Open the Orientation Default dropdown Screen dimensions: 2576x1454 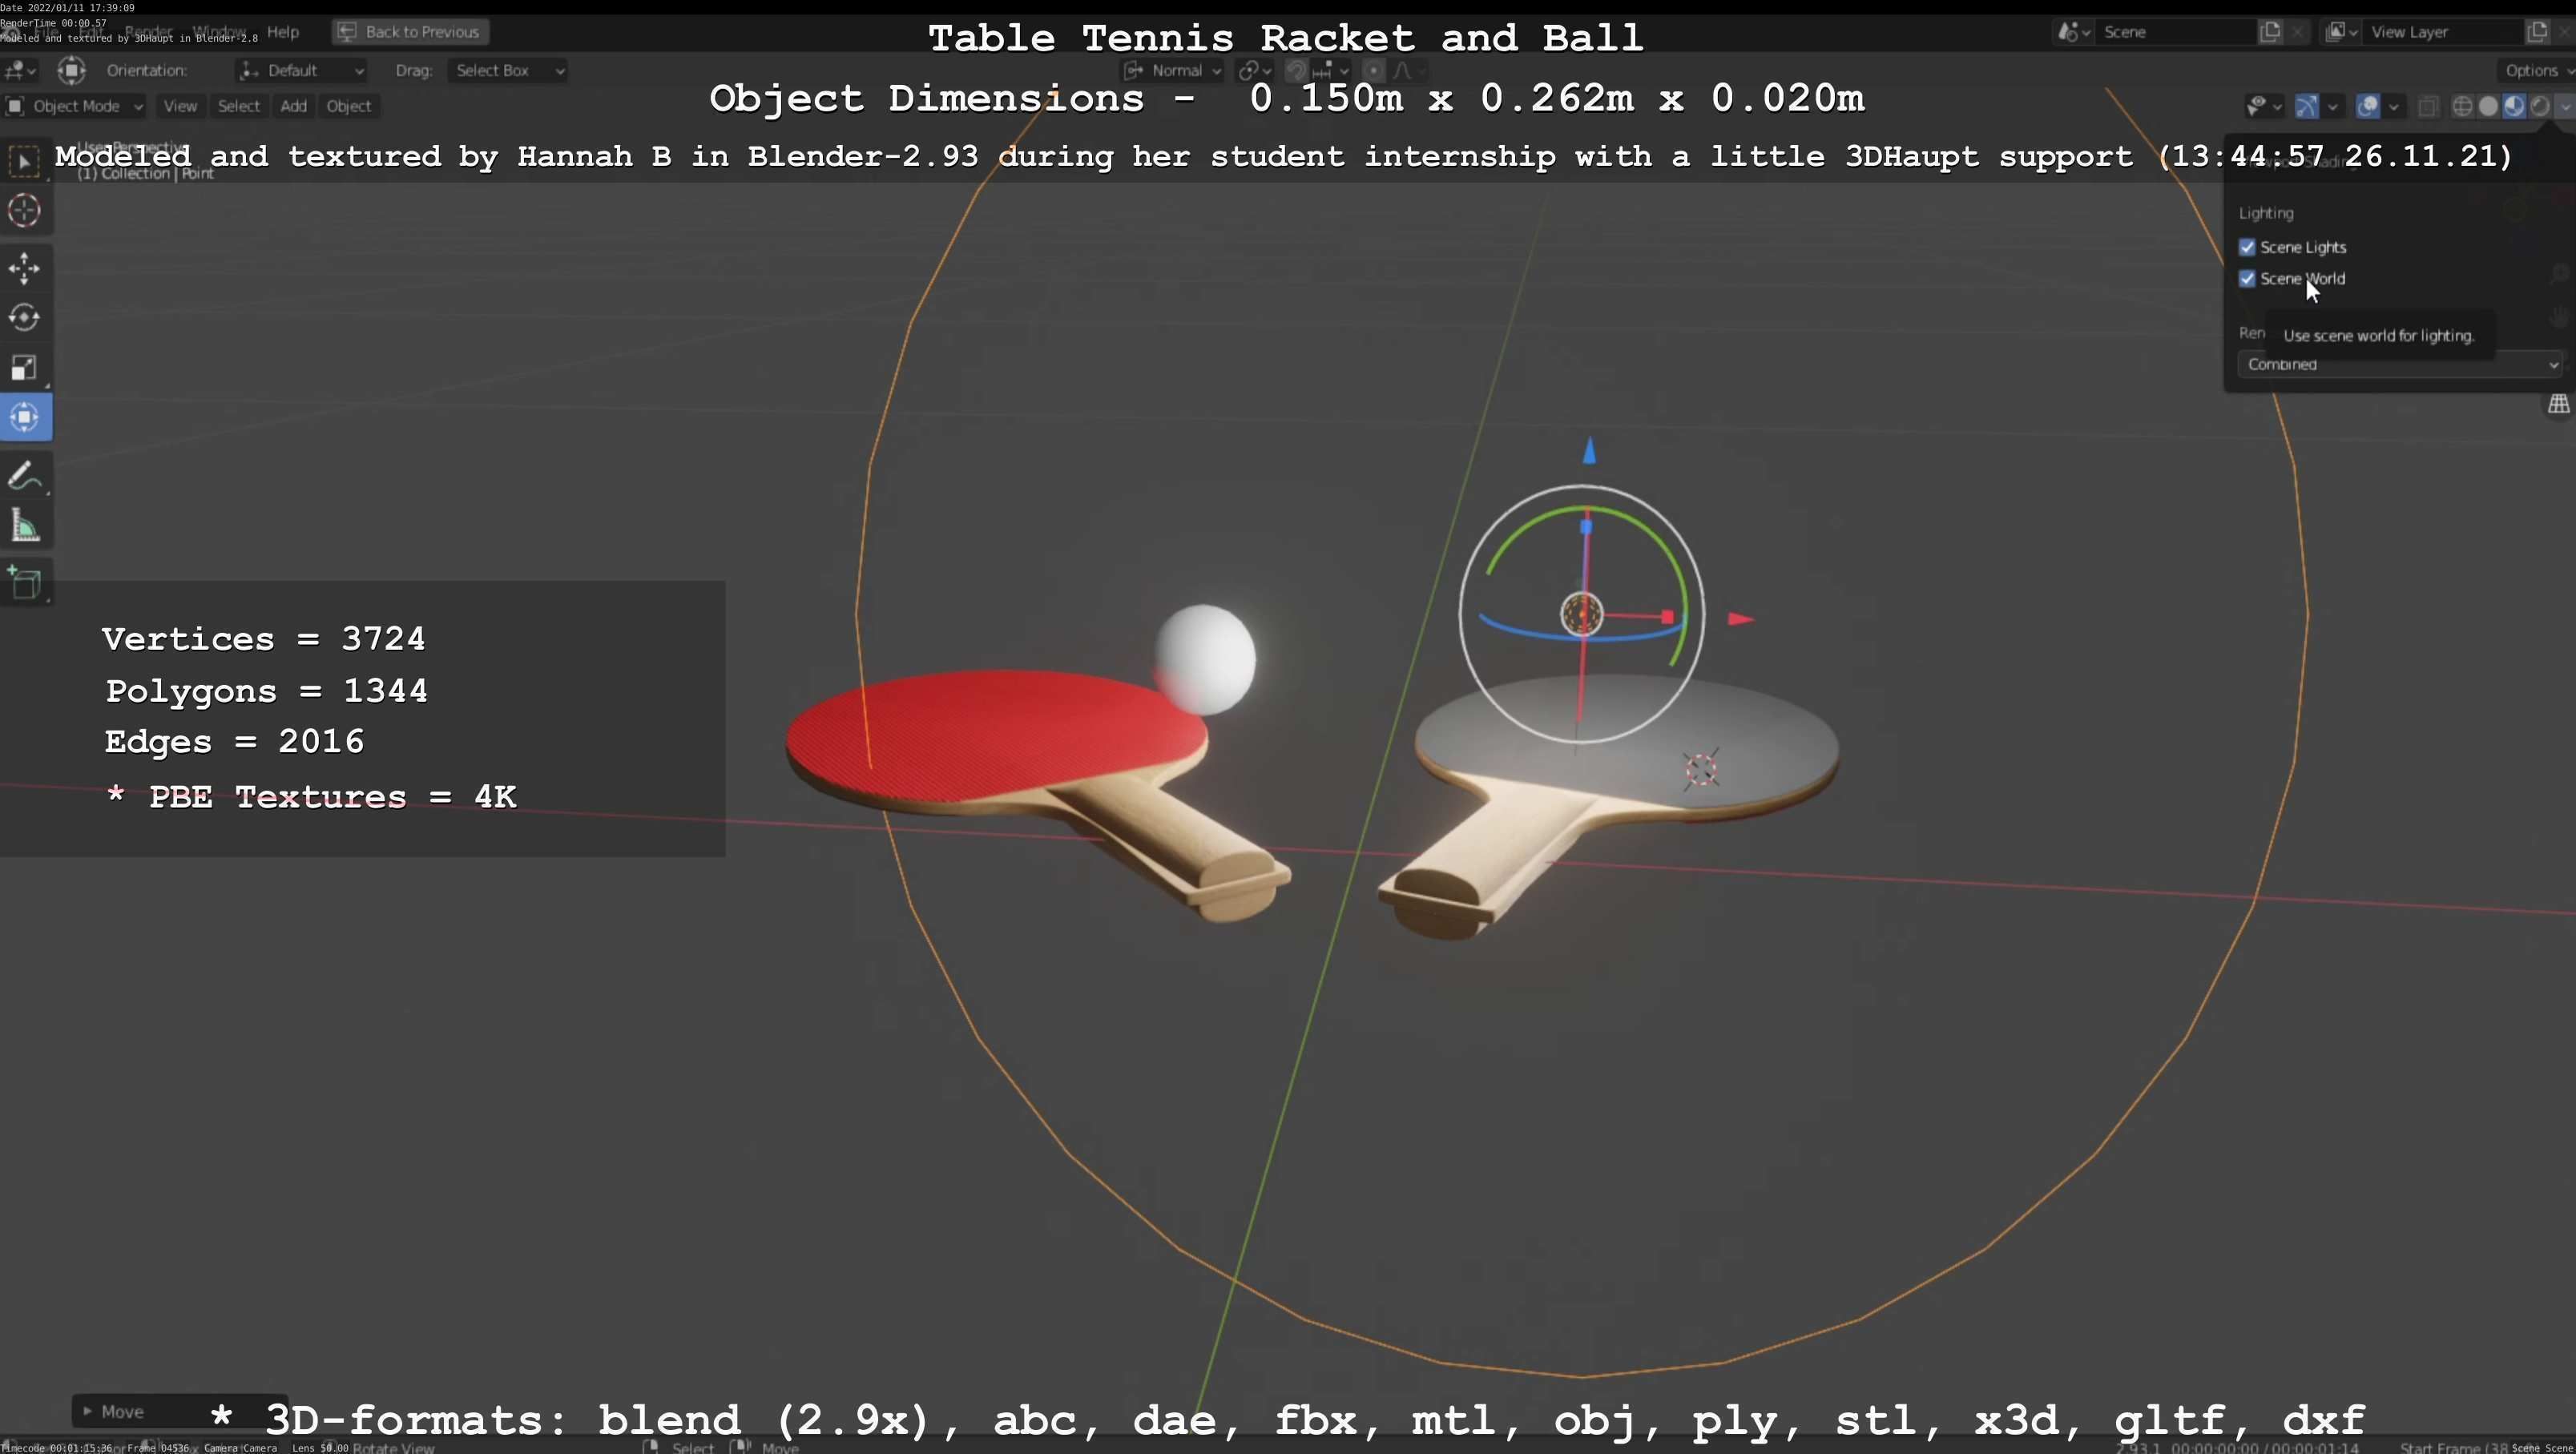[x=302, y=70]
